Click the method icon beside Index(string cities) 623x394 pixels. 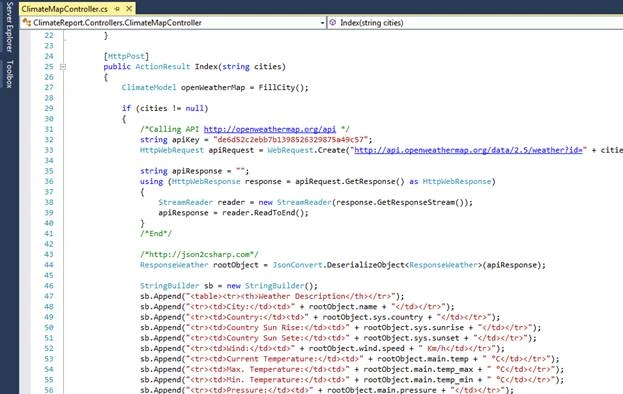click(333, 23)
